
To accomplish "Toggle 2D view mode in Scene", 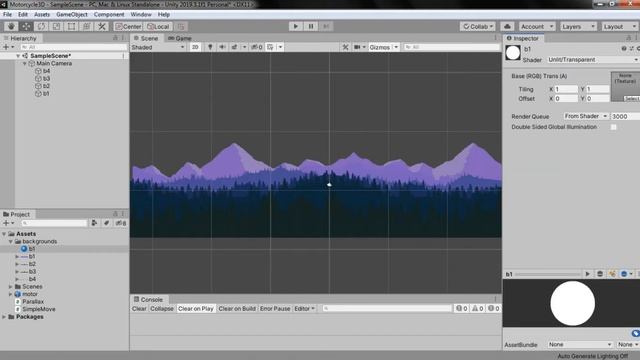I will tap(195, 47).
